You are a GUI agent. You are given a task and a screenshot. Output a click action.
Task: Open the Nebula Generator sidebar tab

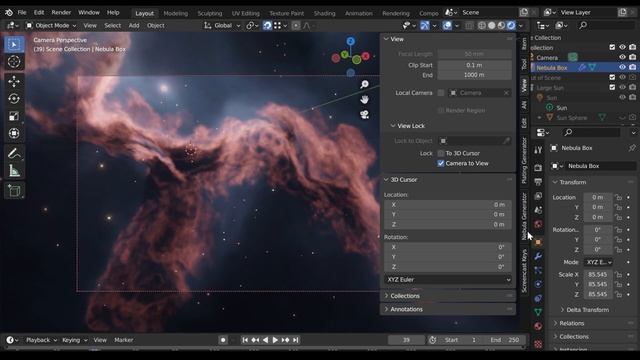click(x=524, y=216)
